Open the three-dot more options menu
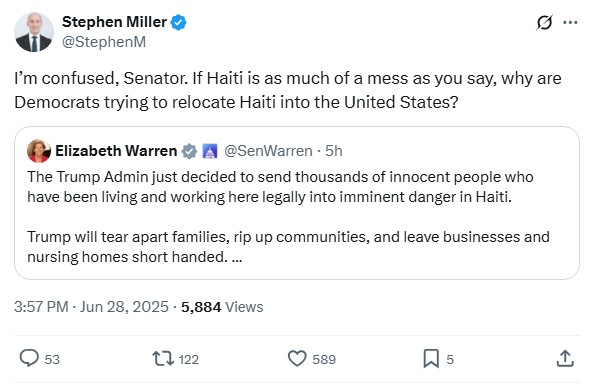Viewport: 591px width, 387px height. click(570, 23)
